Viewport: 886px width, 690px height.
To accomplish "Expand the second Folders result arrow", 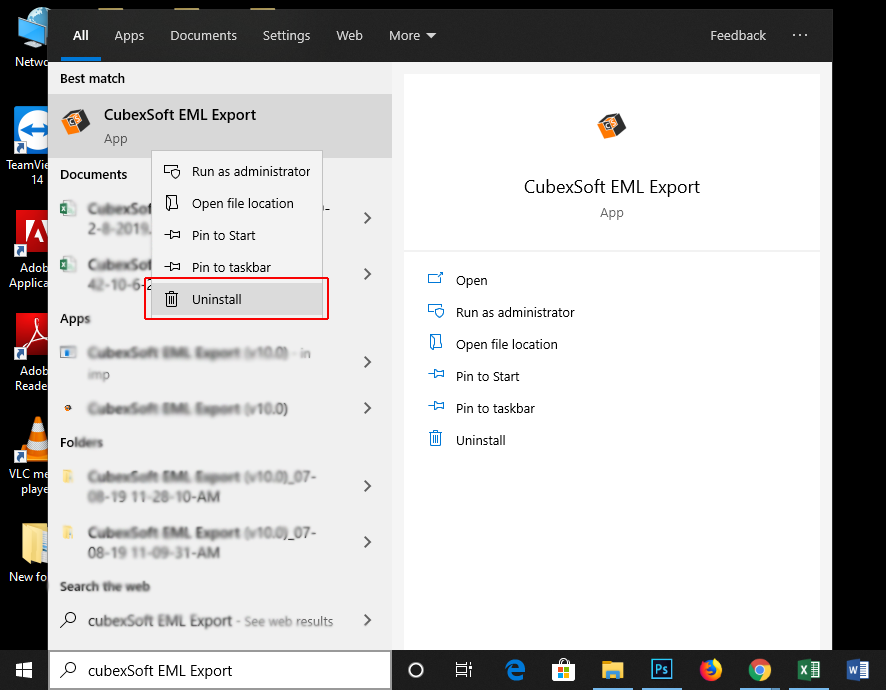I will pyautogui.click(x=368, y=542).
